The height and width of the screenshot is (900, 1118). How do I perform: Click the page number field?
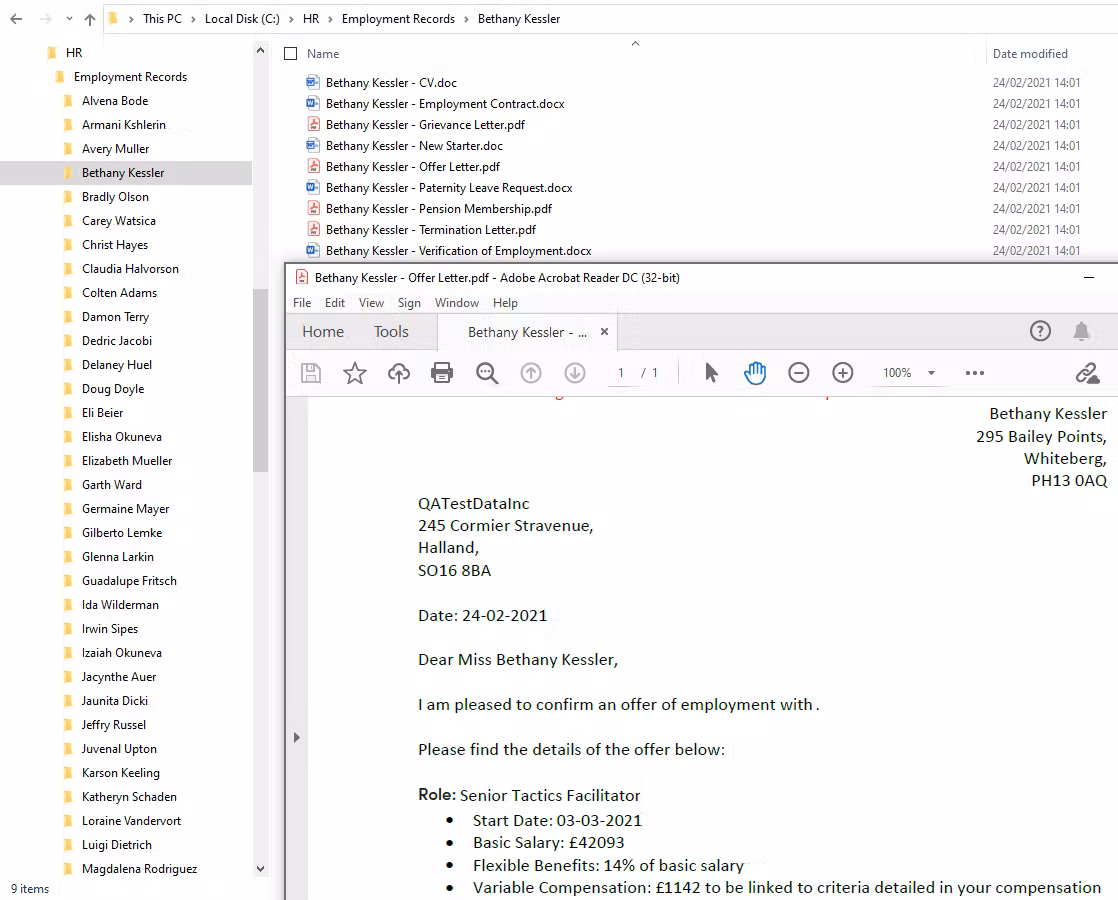[x=621, y=373]
